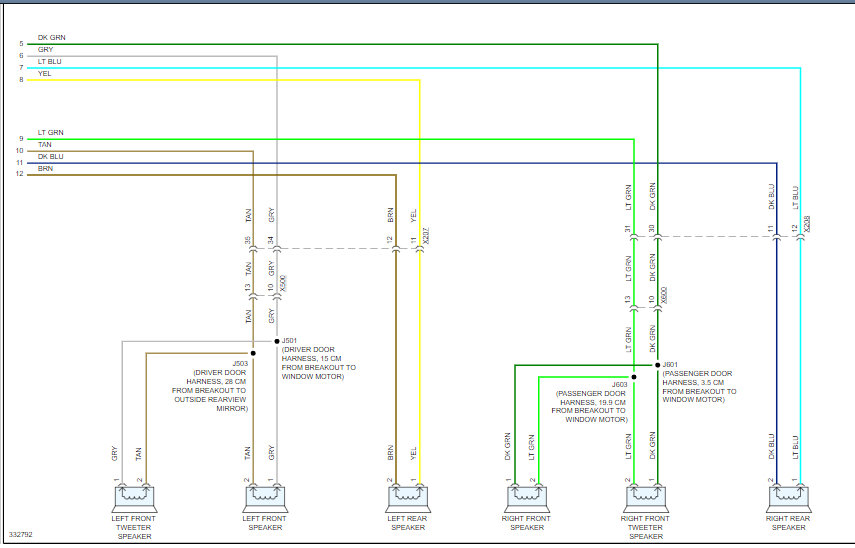The height and width of the screenshot is (548, 855).
Task: Click the DK GRN label above wire 5
Action: tap(52, 38)
